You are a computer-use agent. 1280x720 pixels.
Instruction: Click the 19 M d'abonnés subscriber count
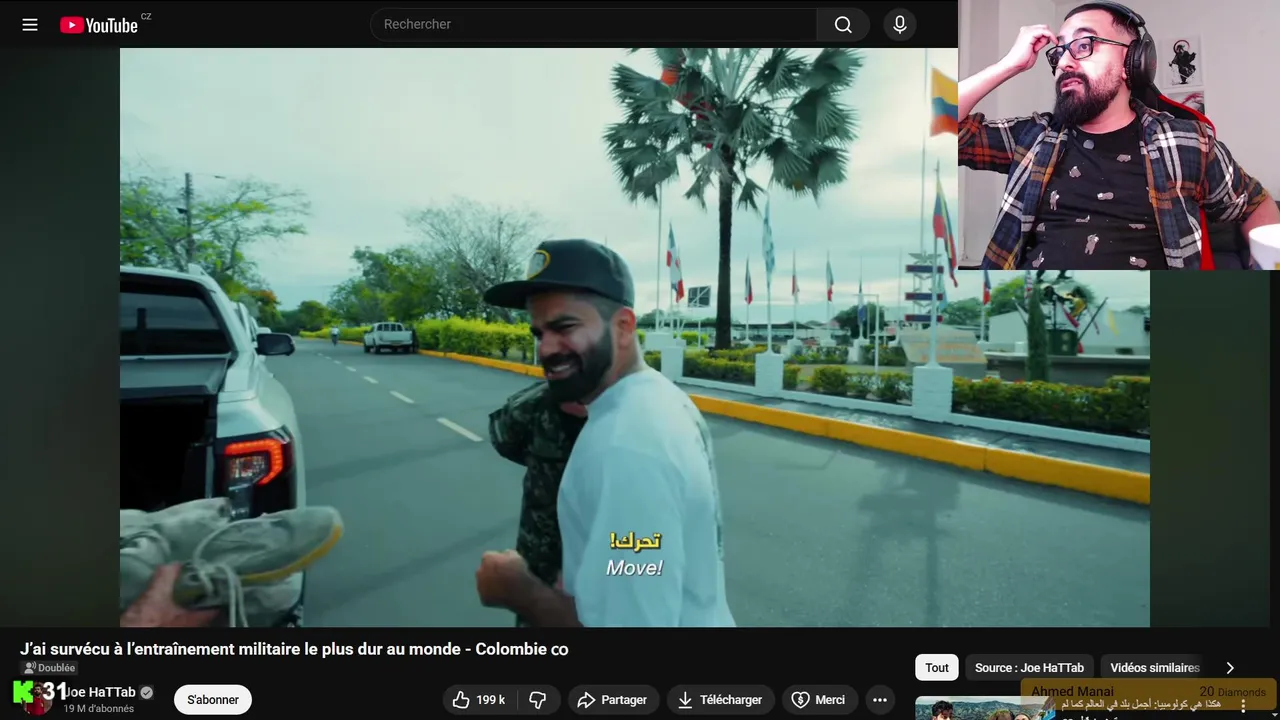(x=99, y=709)
